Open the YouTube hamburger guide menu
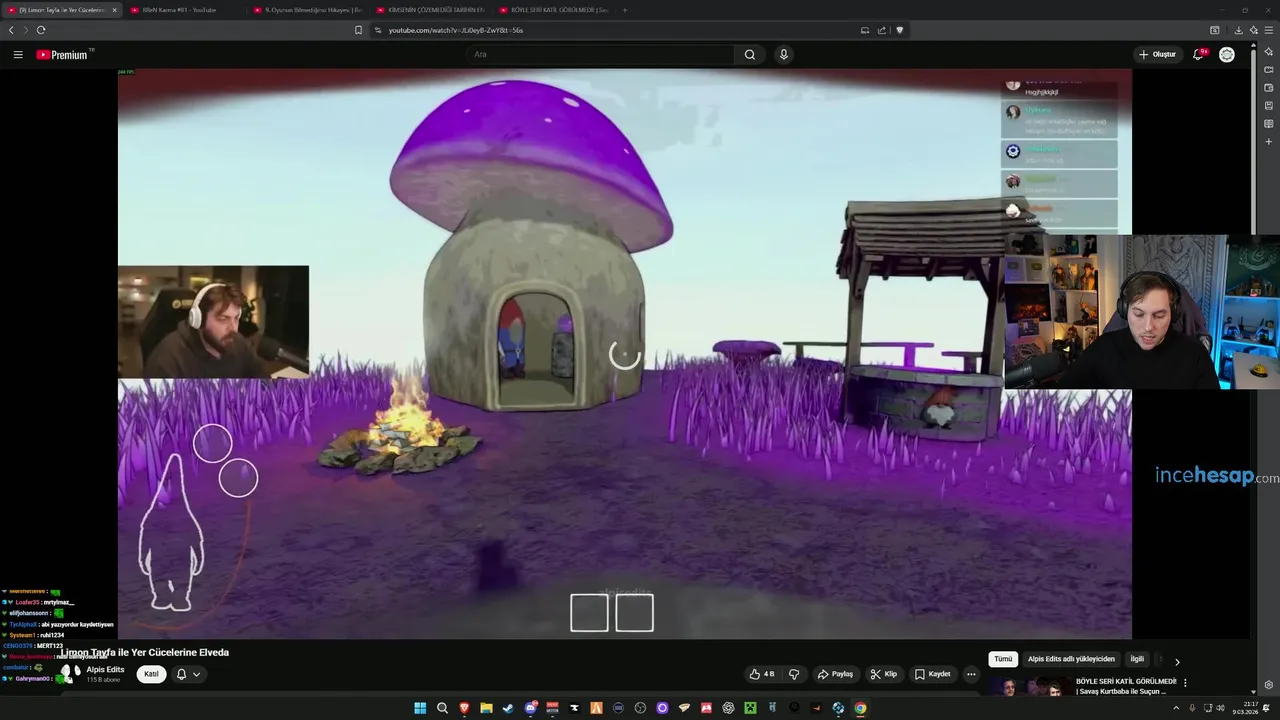 pyautogui.click(x=18, y=55)
